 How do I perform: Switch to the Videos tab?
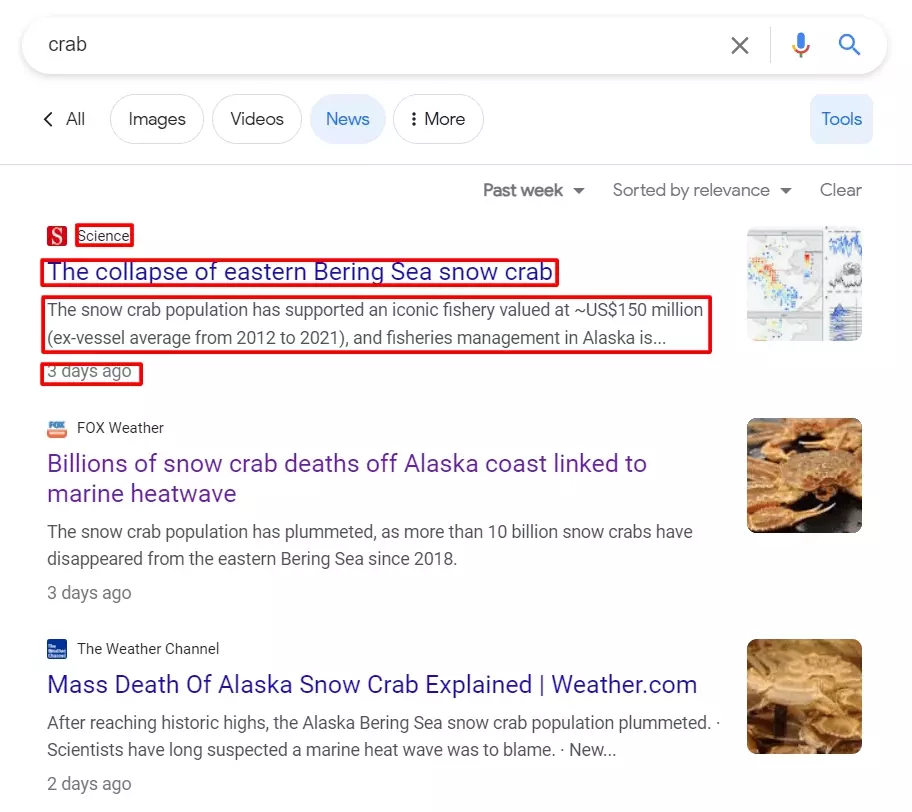pos(256,119)
